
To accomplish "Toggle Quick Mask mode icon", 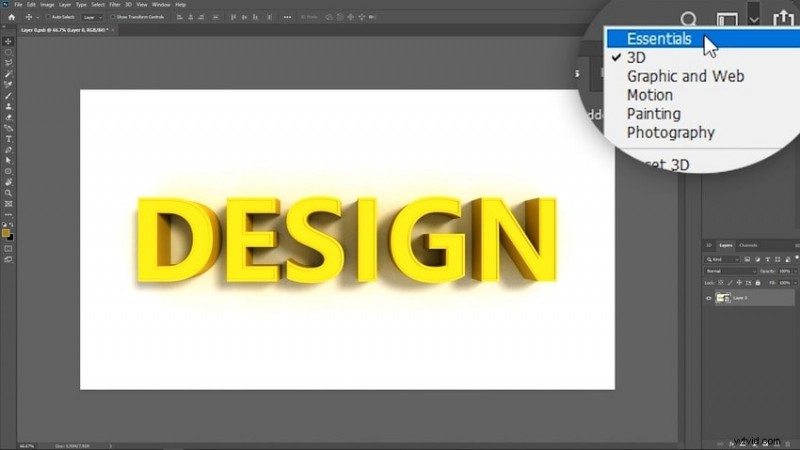I will click(8, 248).
